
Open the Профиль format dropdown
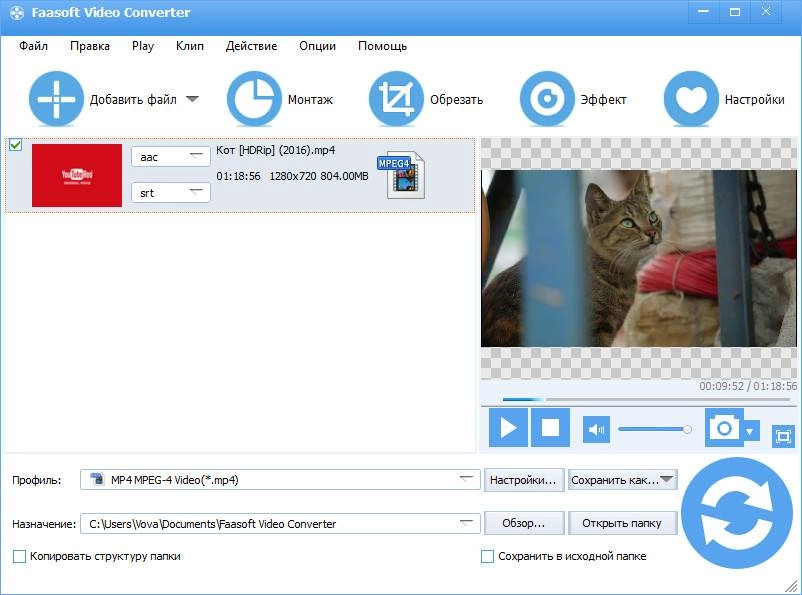coord(280,480)
